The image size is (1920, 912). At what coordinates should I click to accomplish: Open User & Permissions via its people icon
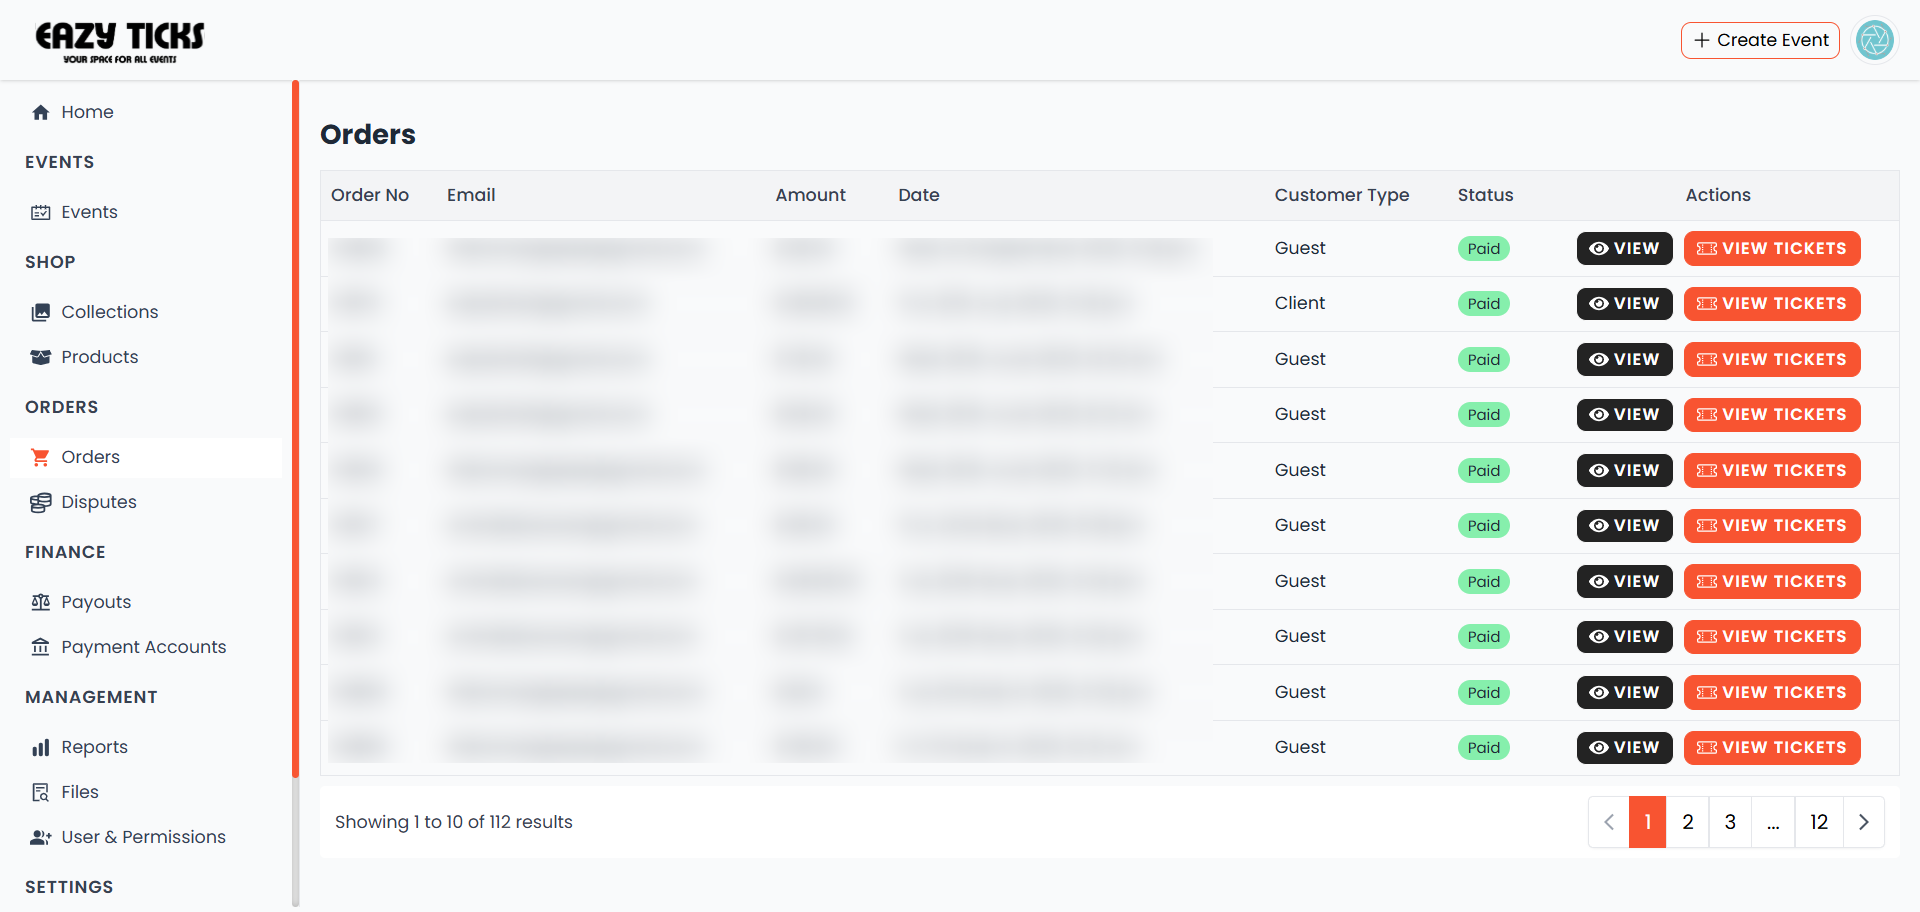(x=40, y=837)
